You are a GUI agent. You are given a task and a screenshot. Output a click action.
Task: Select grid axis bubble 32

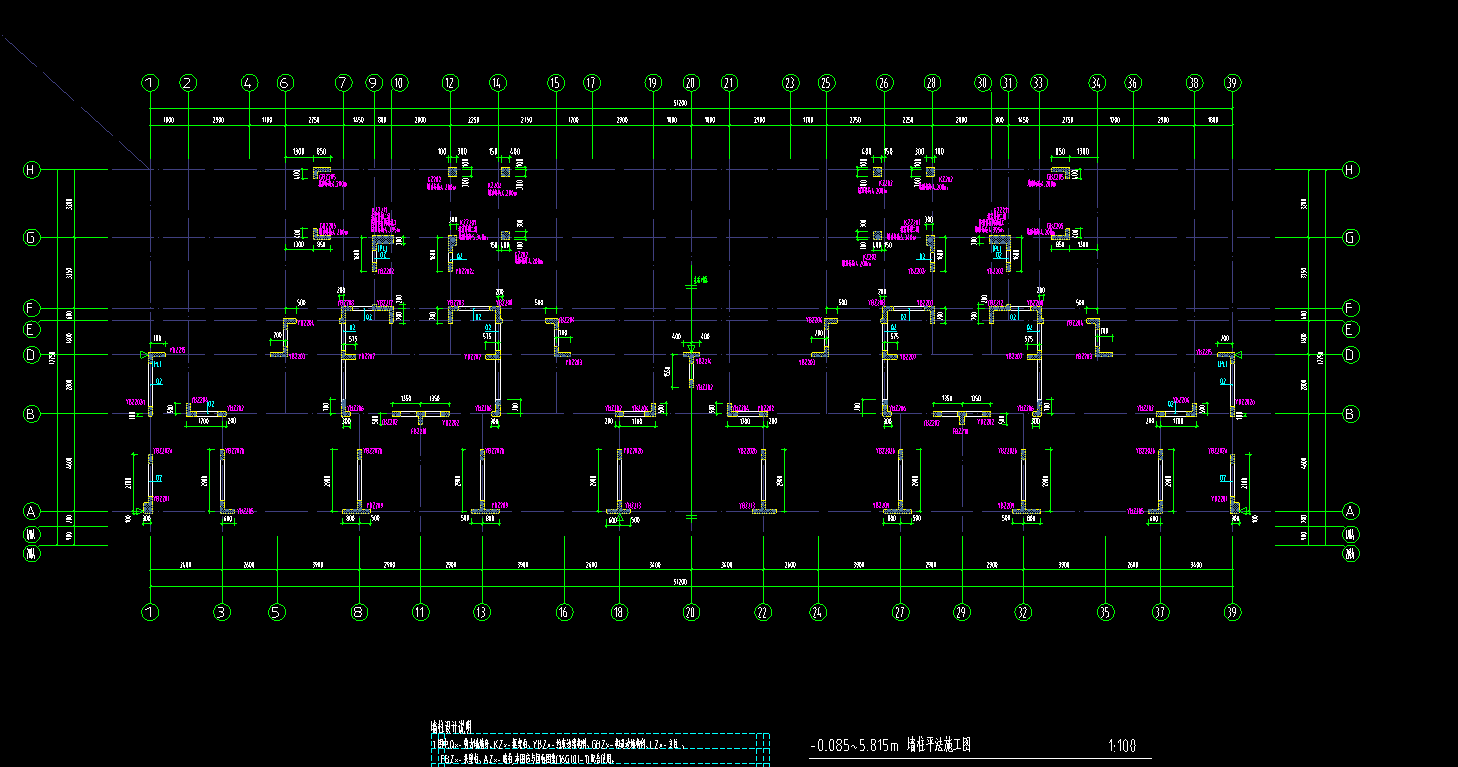tap(1023, 612)
